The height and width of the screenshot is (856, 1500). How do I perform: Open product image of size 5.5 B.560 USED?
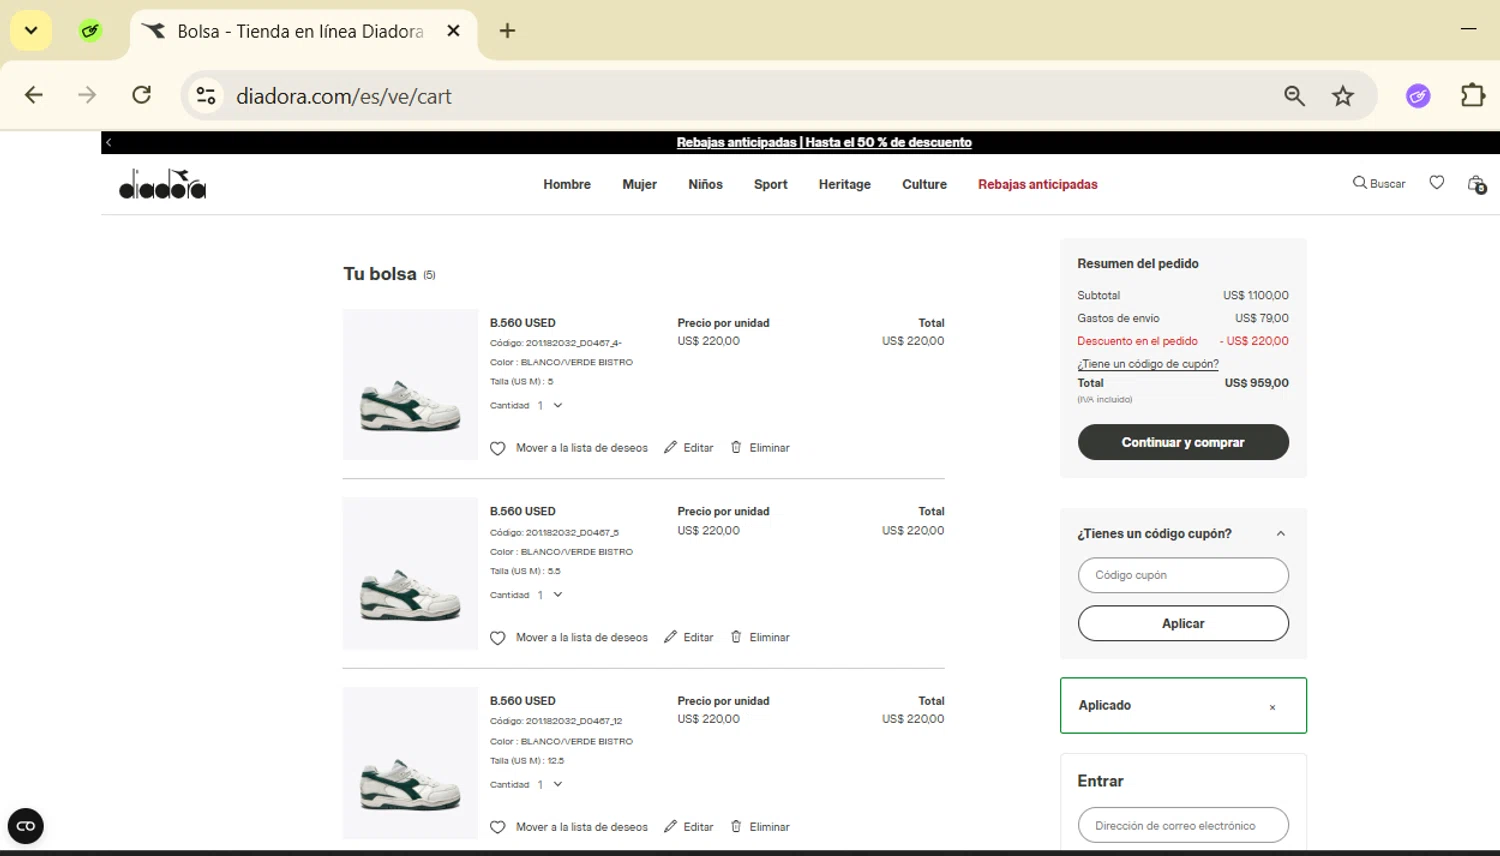(x=410, y=574)
